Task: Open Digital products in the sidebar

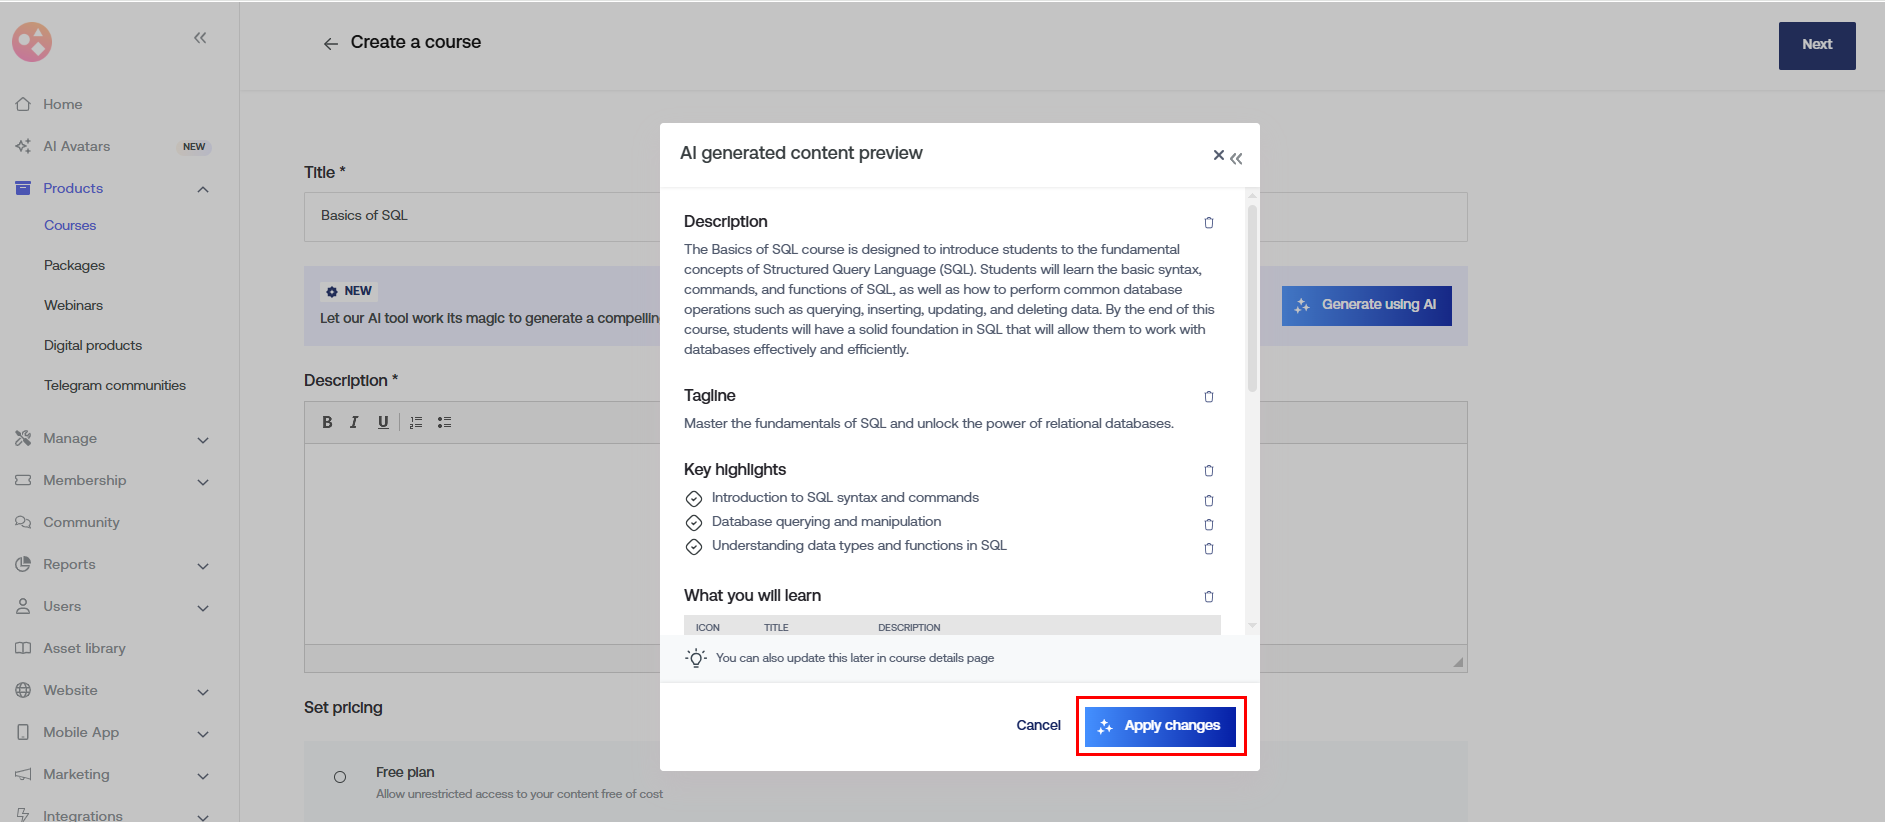Action: (x=93, y=346)
